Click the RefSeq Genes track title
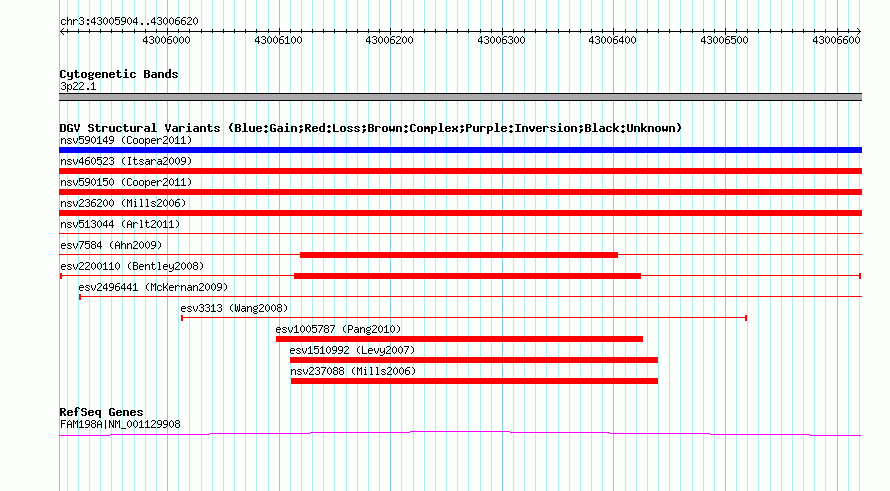 click(101, 412)
